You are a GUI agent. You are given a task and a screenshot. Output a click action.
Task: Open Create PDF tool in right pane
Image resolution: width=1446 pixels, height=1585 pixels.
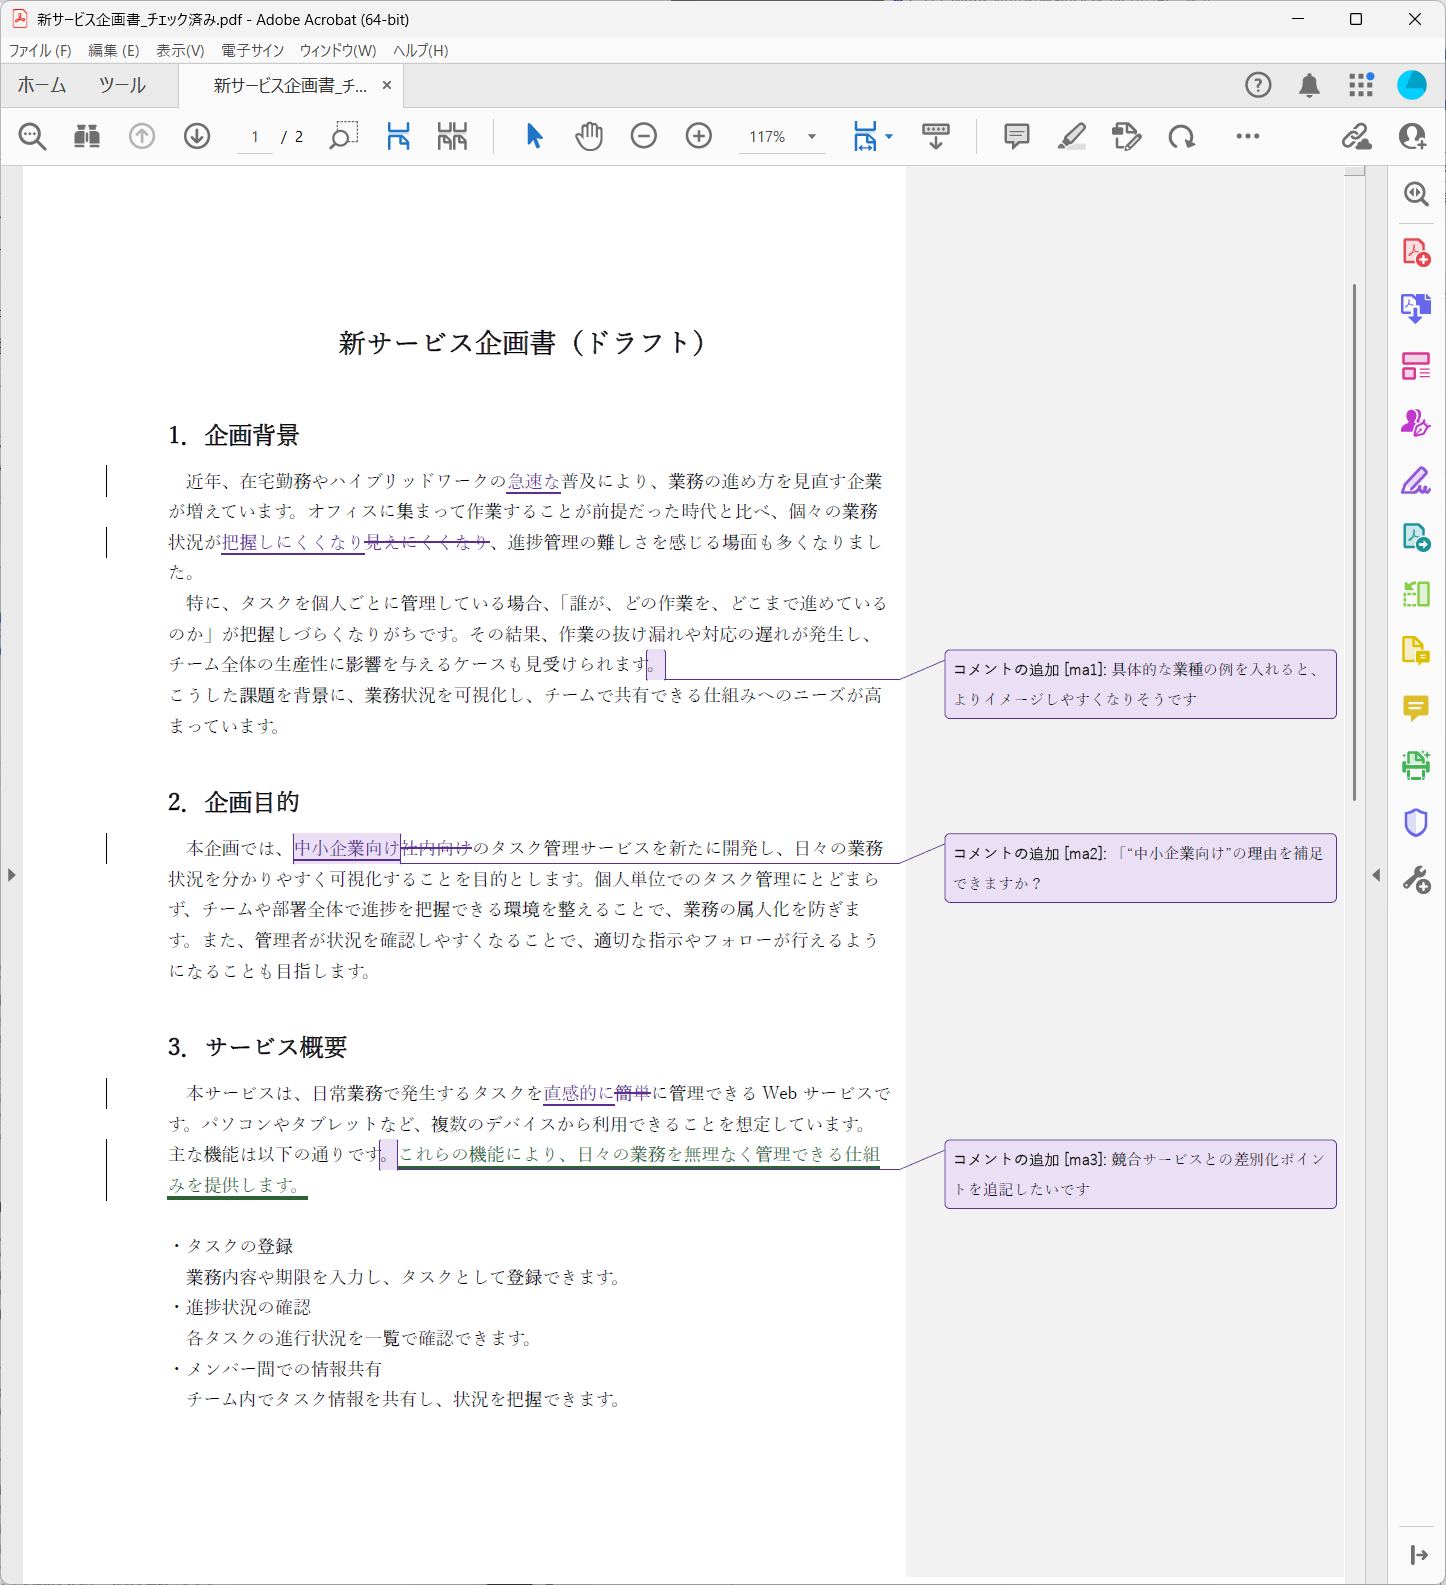tap(1416, 251)
